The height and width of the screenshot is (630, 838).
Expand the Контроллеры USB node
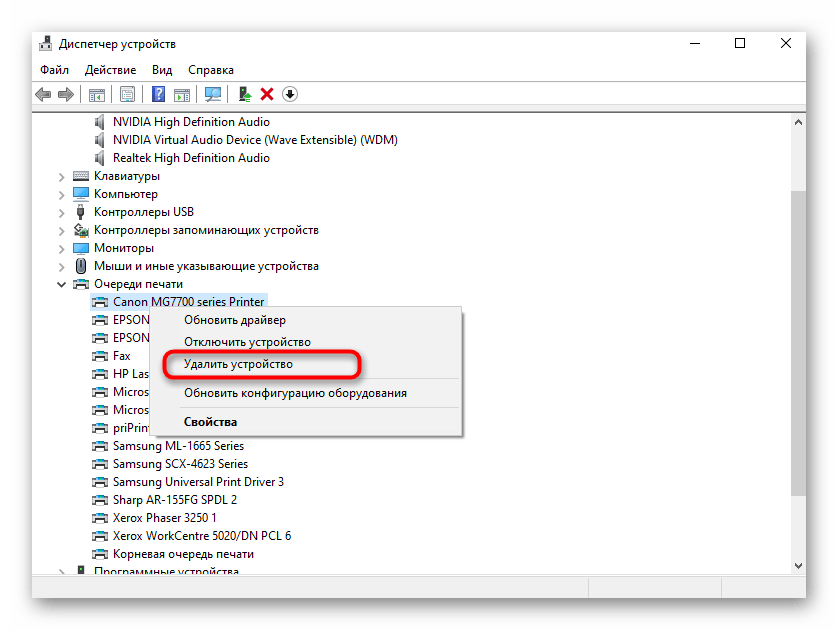62,212
